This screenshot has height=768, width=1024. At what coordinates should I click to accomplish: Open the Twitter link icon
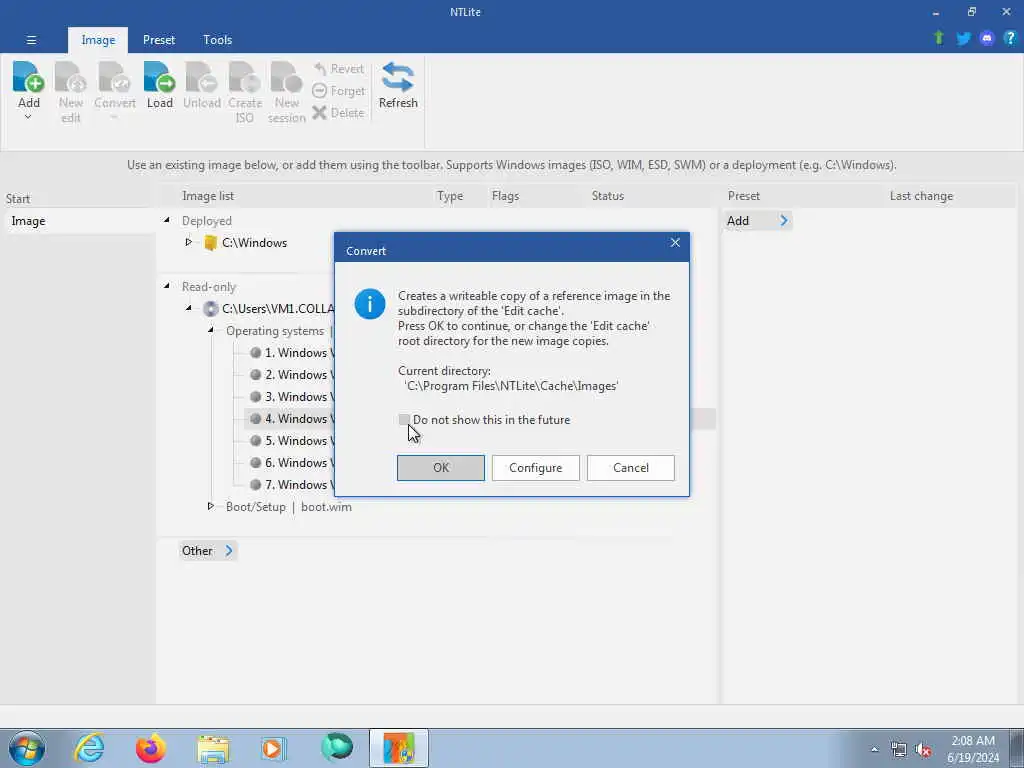(x=963, y=38)
